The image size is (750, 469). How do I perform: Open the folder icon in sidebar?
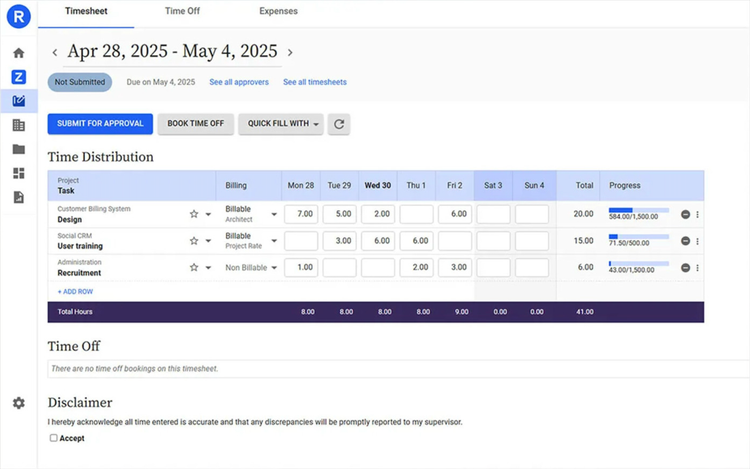[18, 149]
